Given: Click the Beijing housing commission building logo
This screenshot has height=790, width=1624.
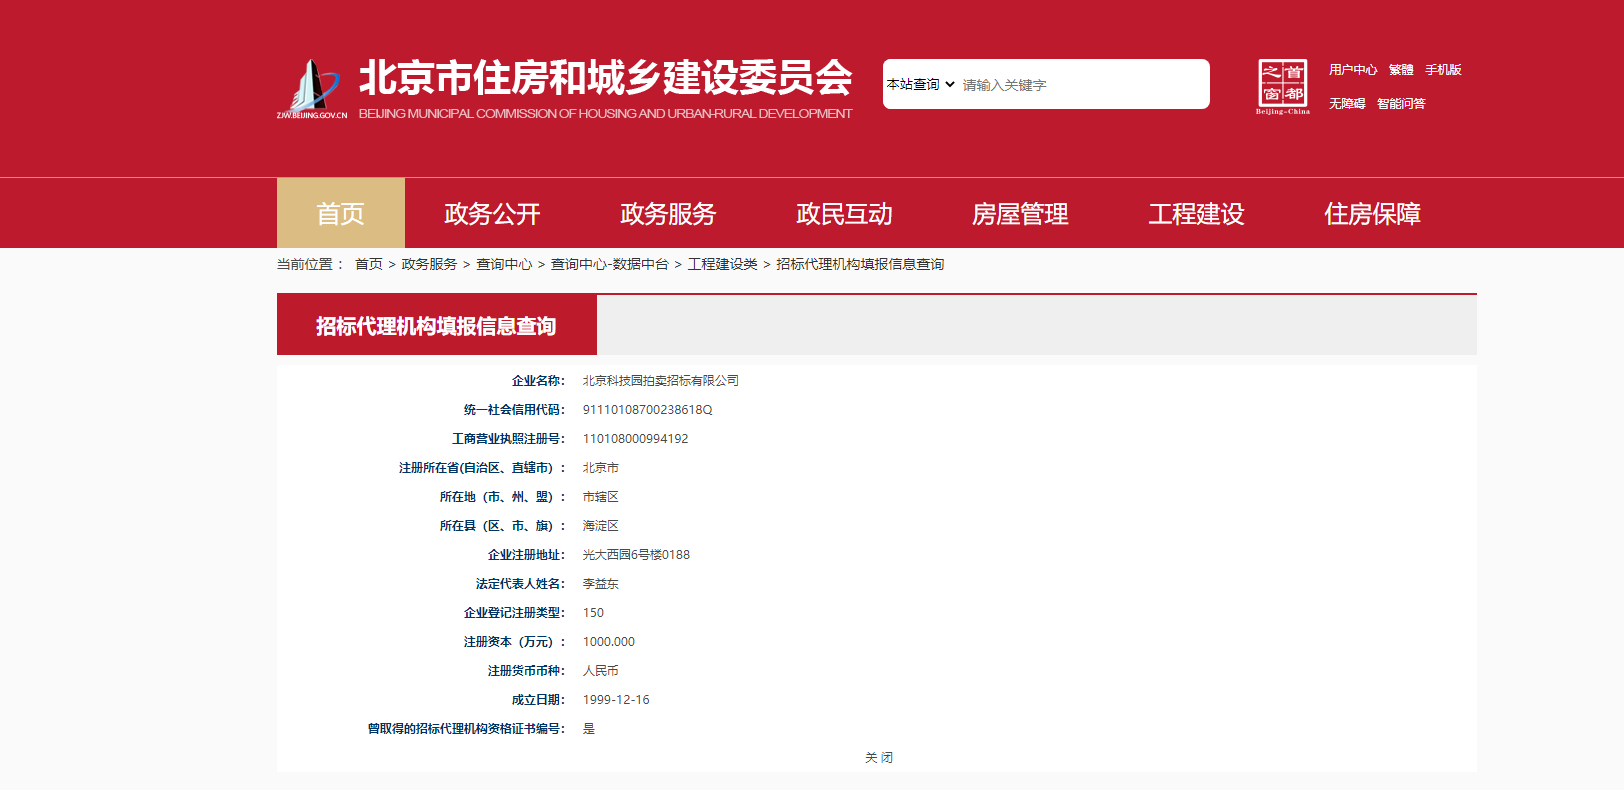Looking at the screenshot, I should point(311,88).
